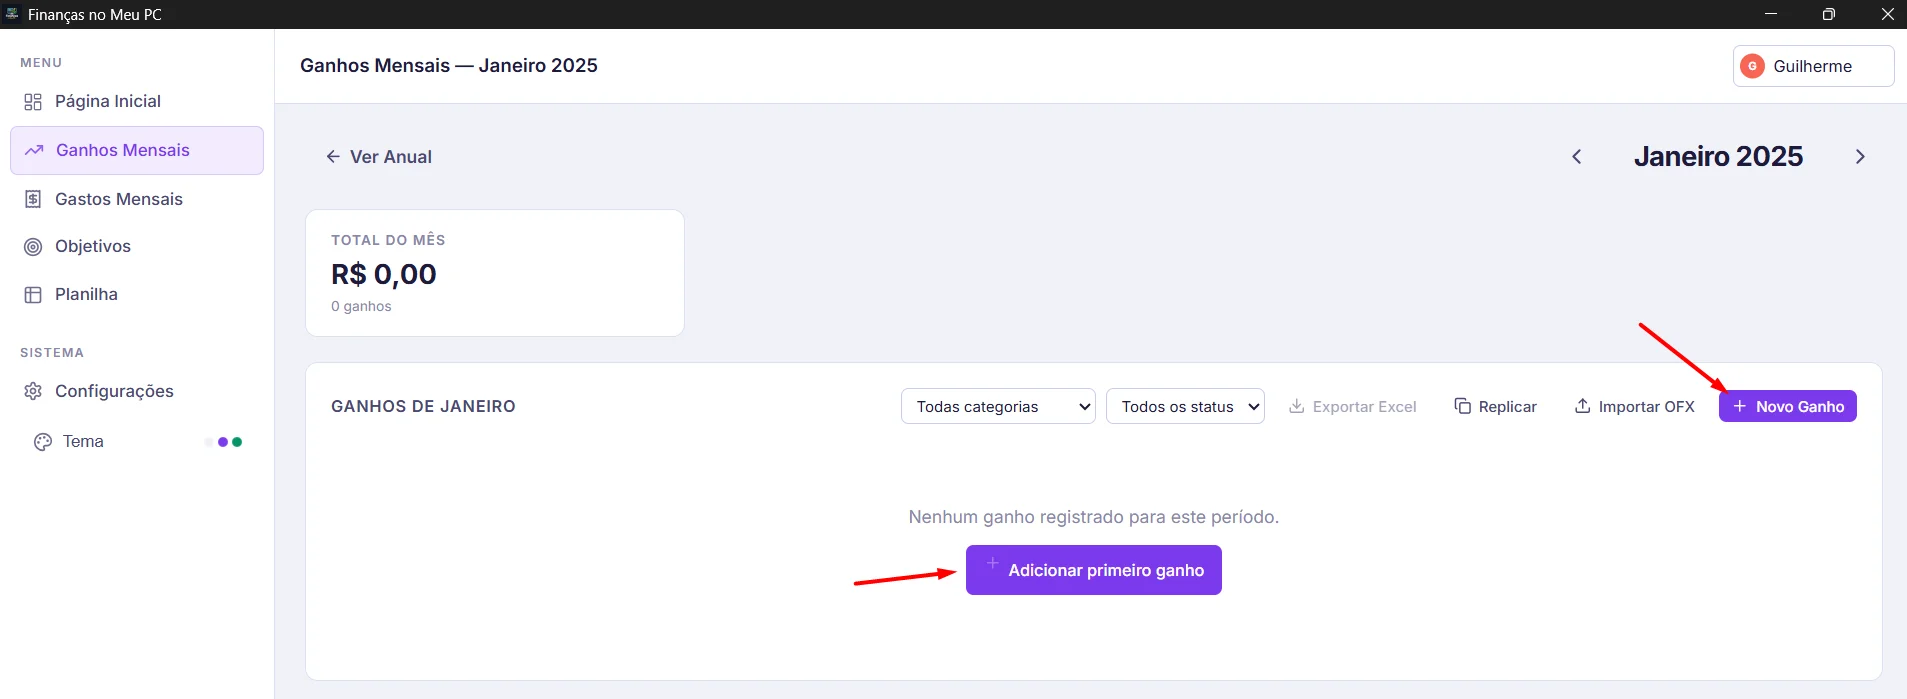Screen dimensions: 1907x699
Task: Click the Página Inicial dashboard icon
Action: pyautogui.click(x=33, y=102)
